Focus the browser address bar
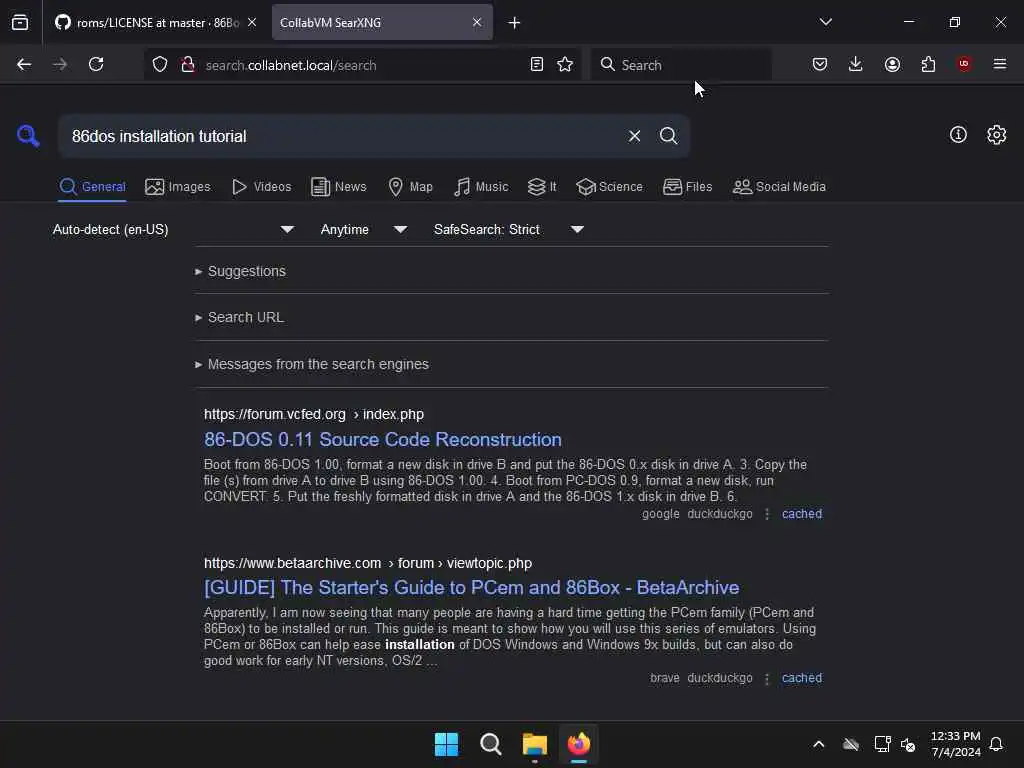Image resolution: width=1024 pixels, height=768 pixels. click(x=362, y=65)
